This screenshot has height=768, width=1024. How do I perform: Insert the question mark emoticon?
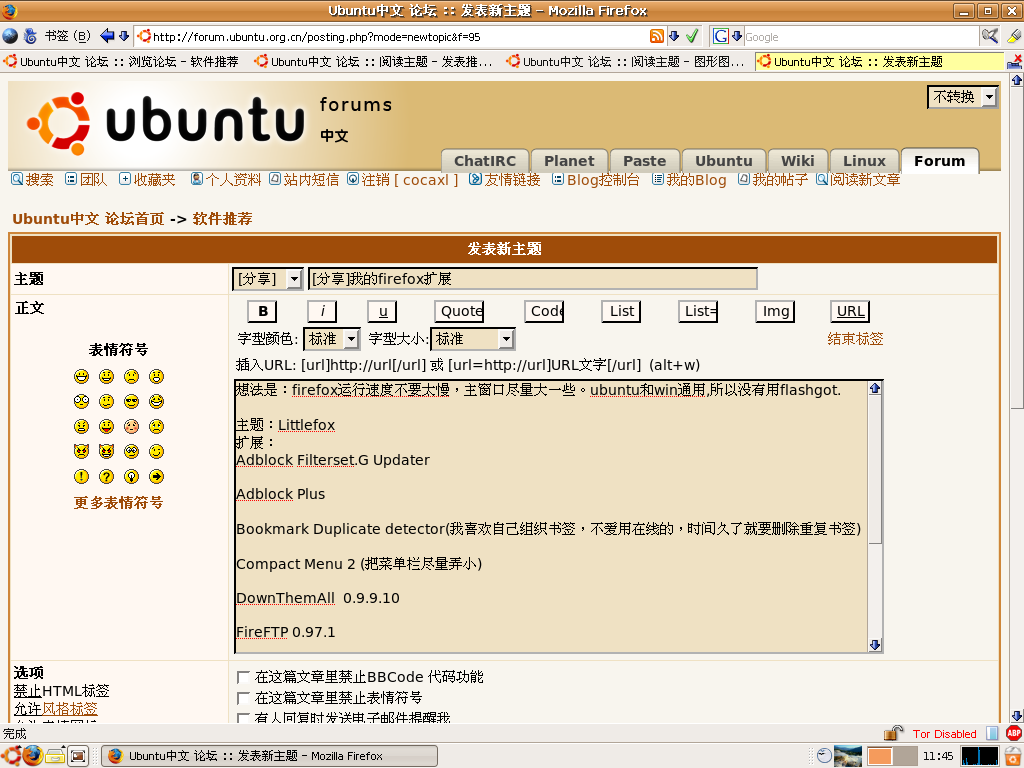tap(106, 476)
